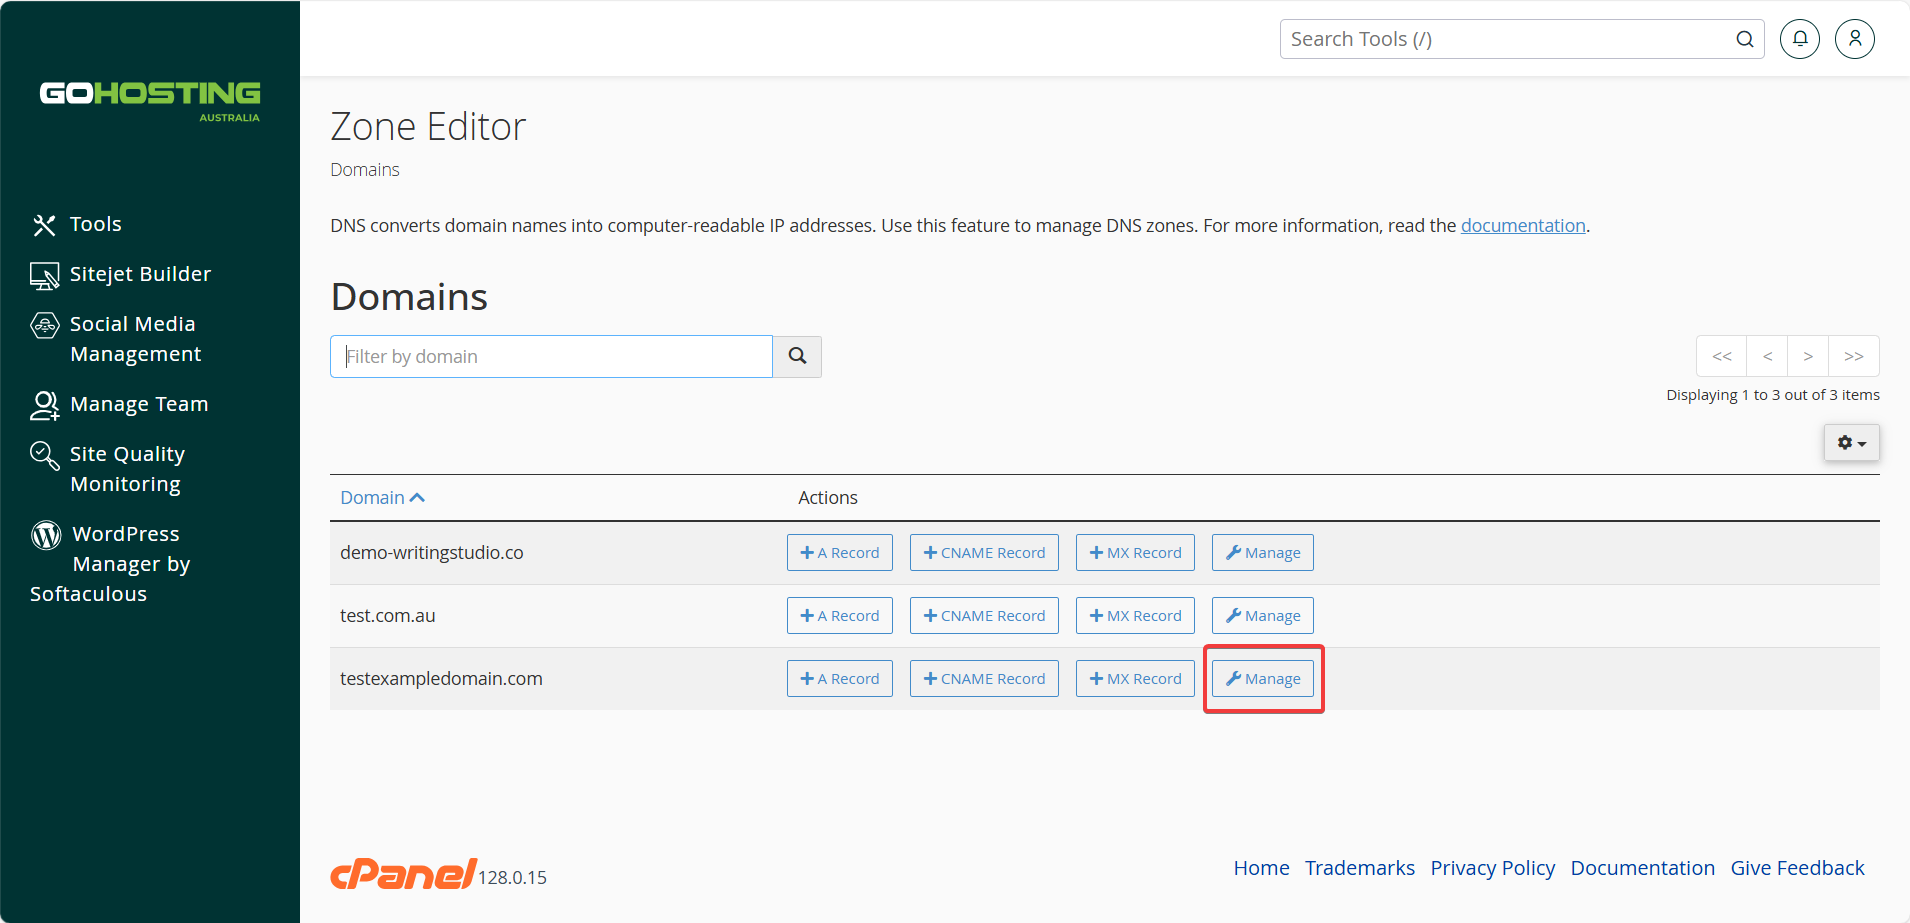The height and width of the screenshot is (923, 1910).
Task: Manage the testexampledomain.com zone
Action: coord(1262,679)
